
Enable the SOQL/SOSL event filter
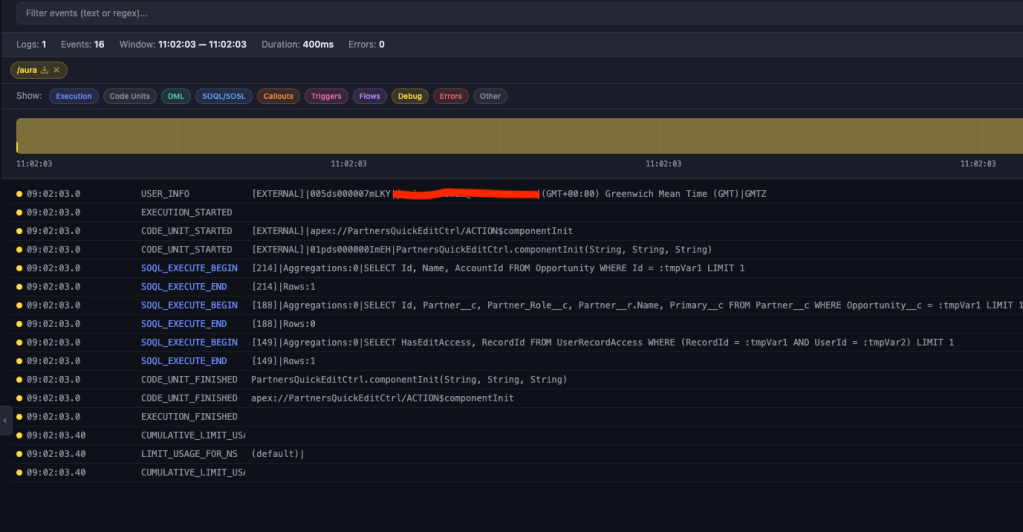coord(223,96)
